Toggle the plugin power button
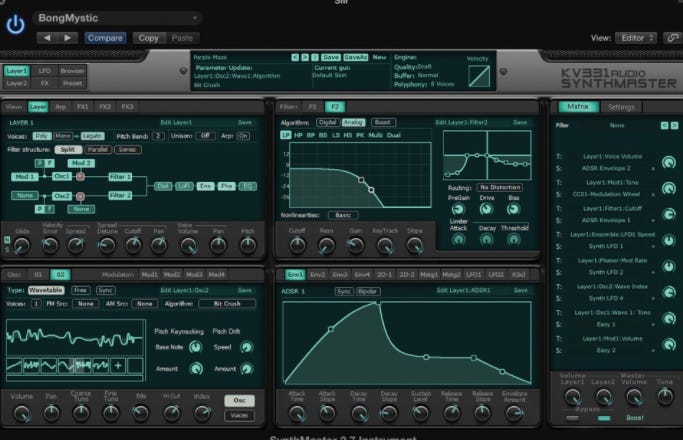The height and width of the screenshot is (440, 683). pyautogui.click(x=15, y=24)
